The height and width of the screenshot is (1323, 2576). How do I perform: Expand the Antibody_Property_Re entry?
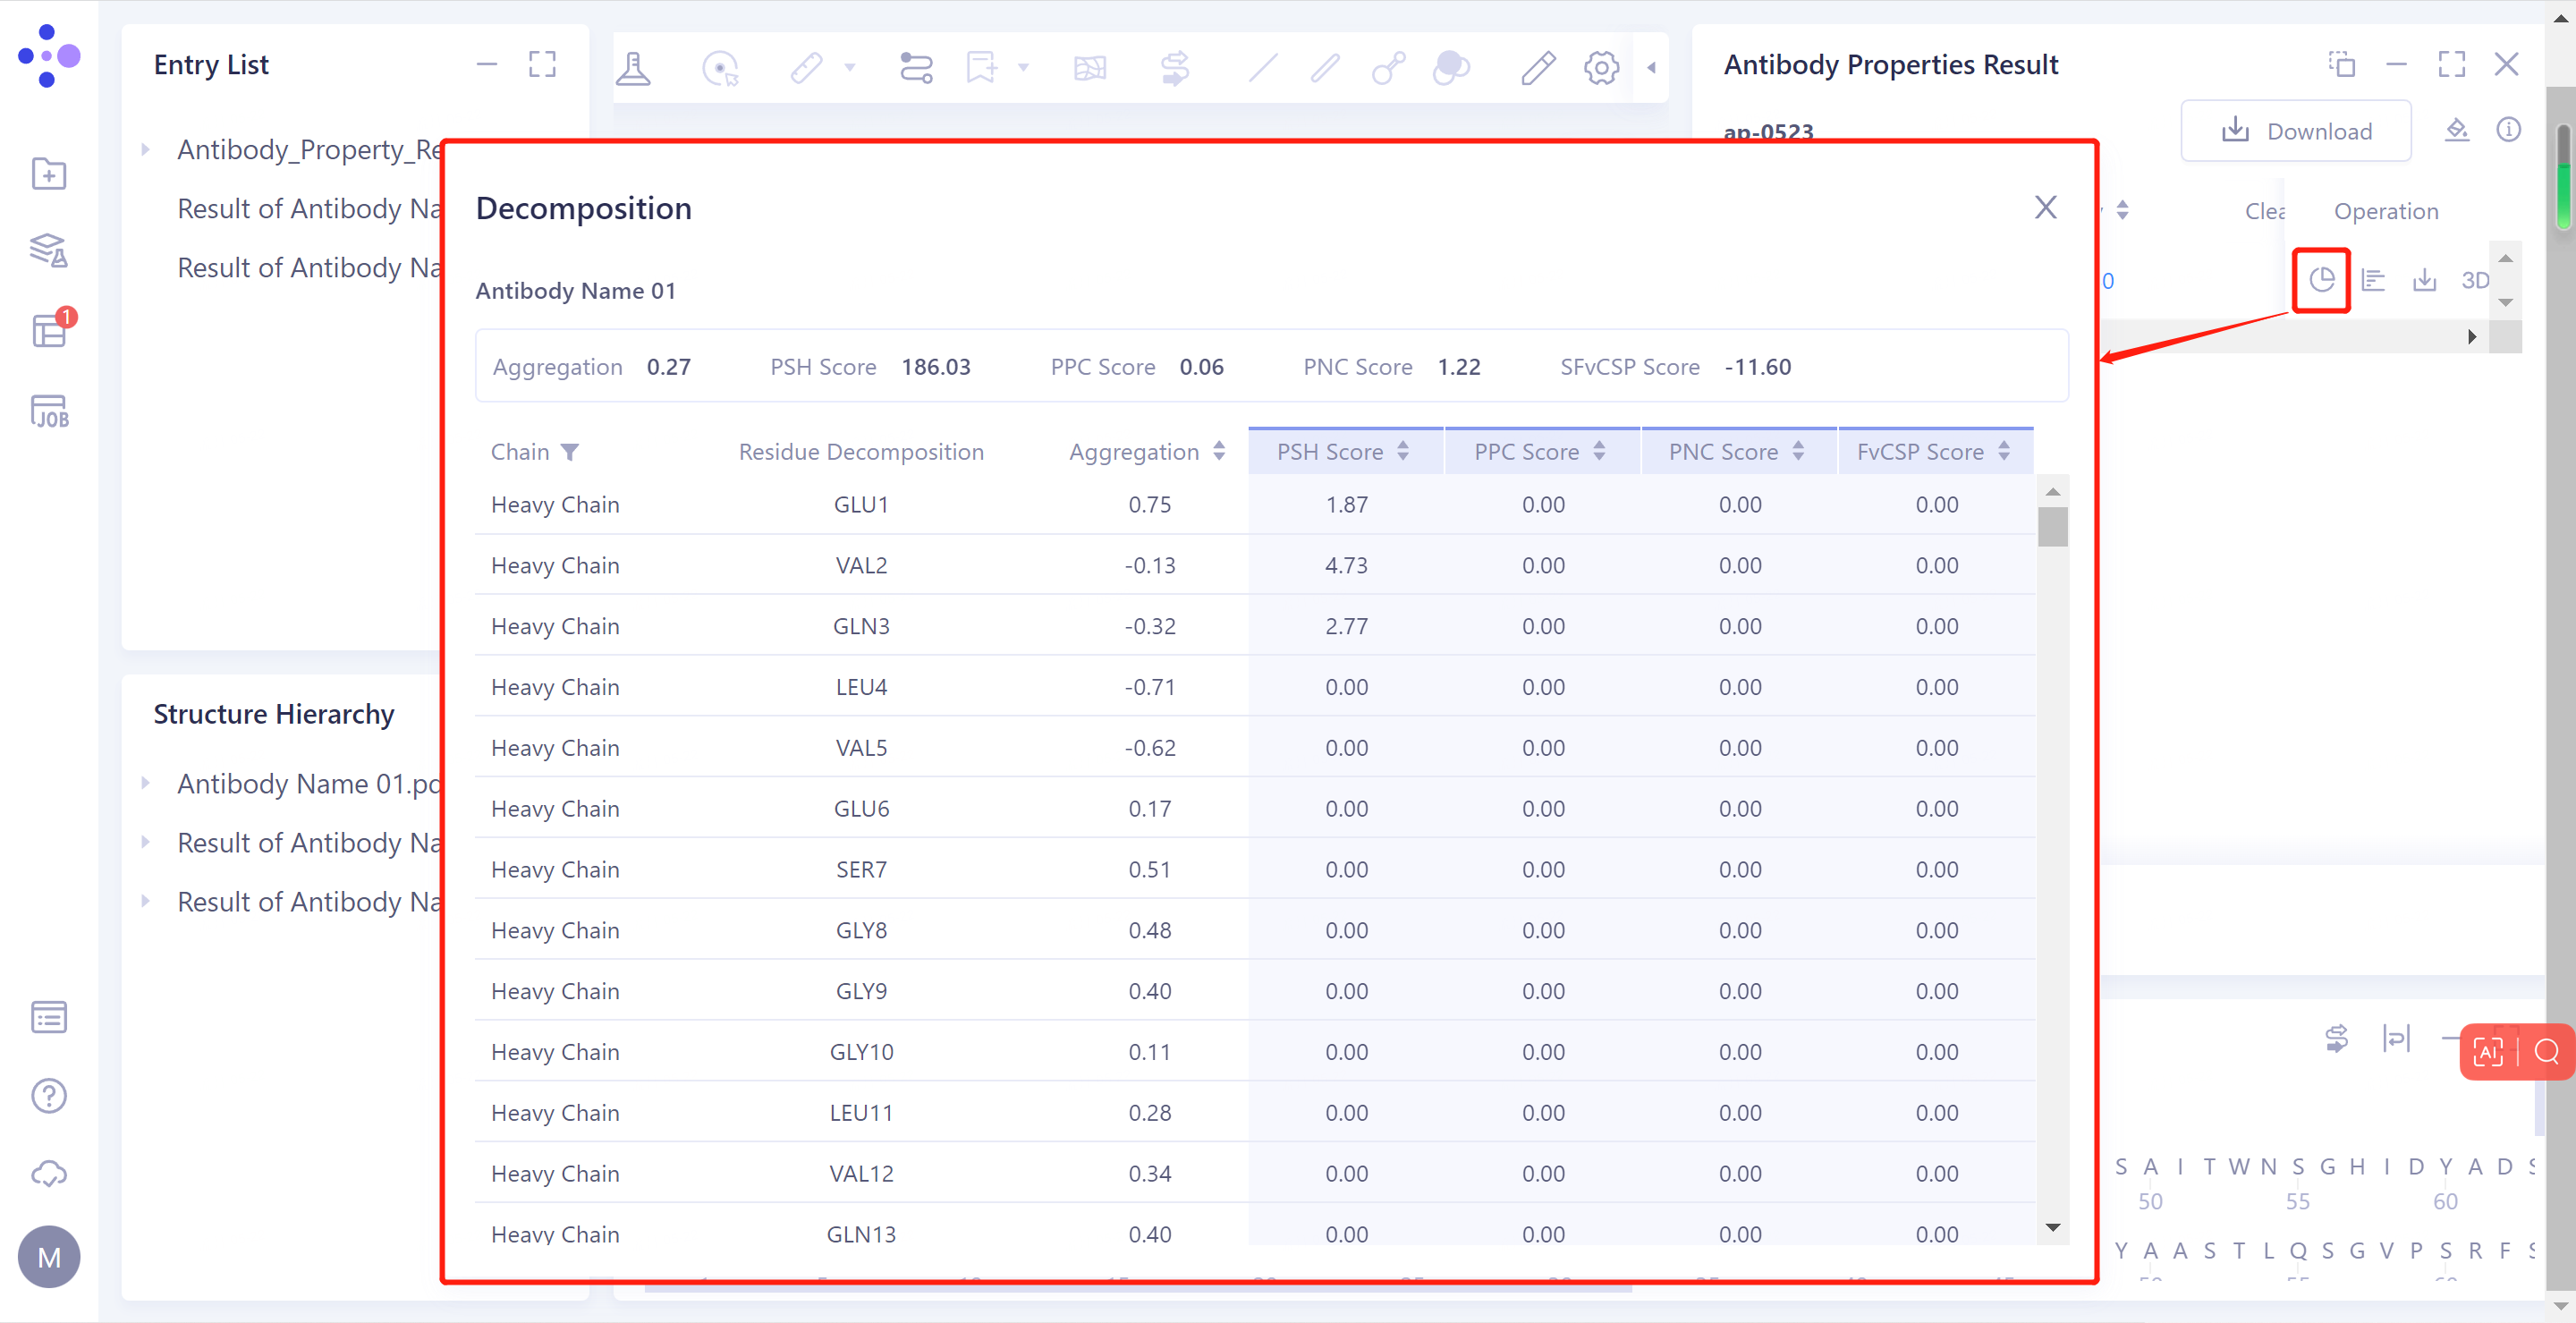146,150
